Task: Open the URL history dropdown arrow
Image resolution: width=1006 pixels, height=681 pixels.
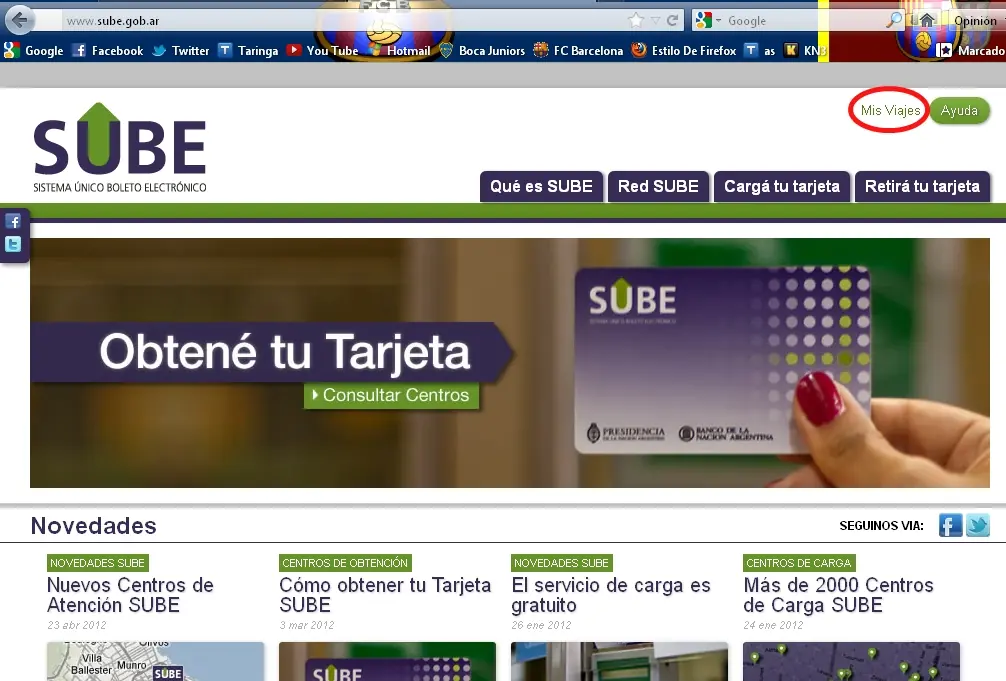Action: [655, 21]
